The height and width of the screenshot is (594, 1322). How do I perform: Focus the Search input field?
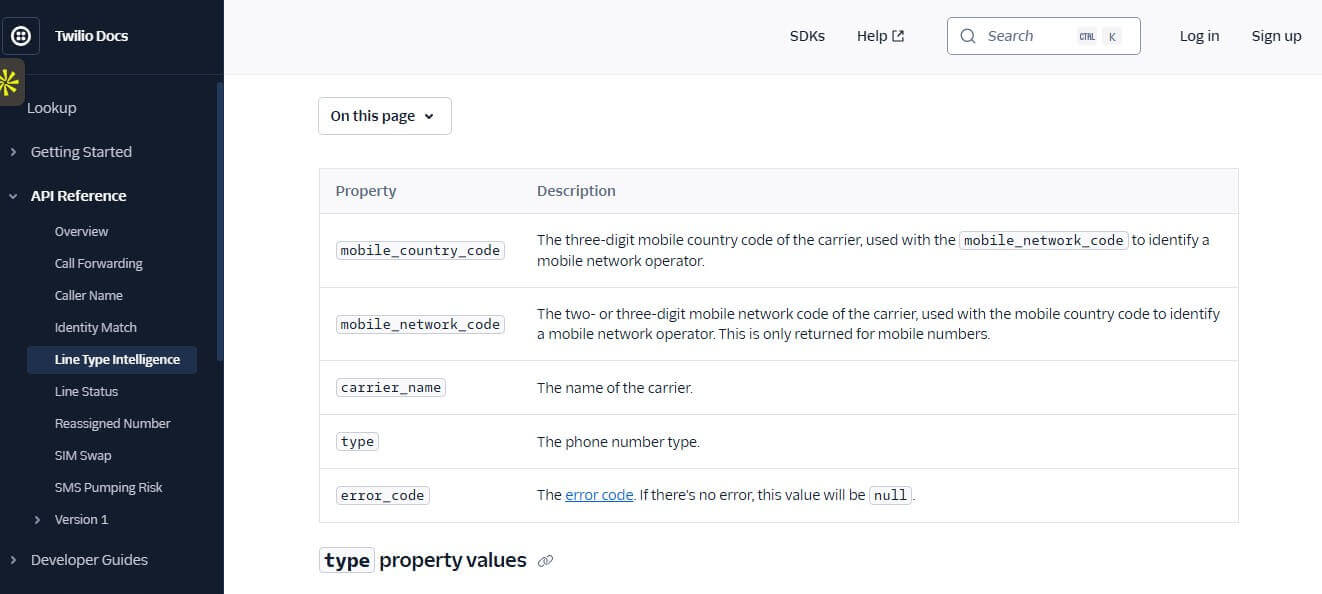click(x=1043, y=36)
